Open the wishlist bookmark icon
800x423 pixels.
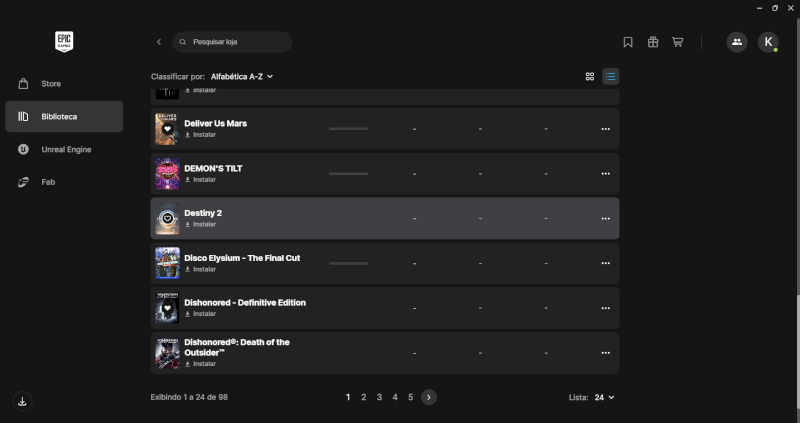click(x=628, y=42)
